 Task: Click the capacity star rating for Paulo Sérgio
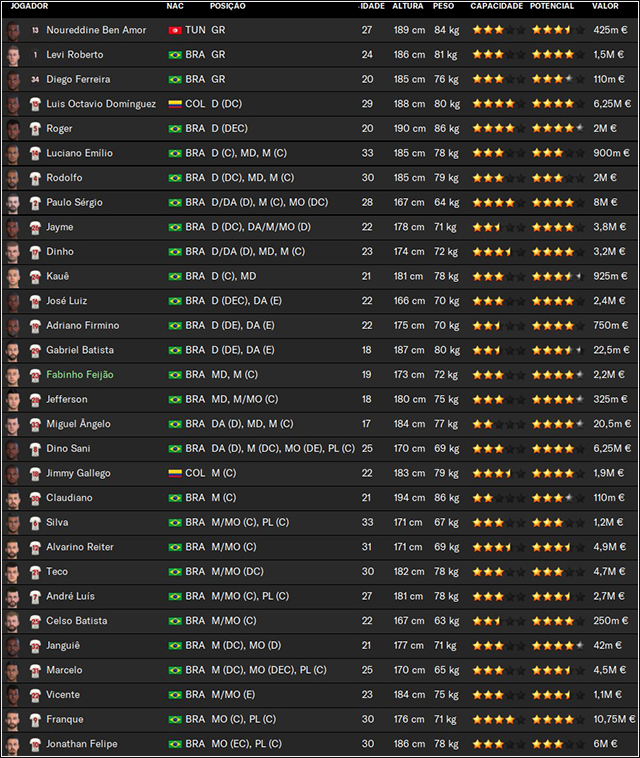[x=498, y=203]
